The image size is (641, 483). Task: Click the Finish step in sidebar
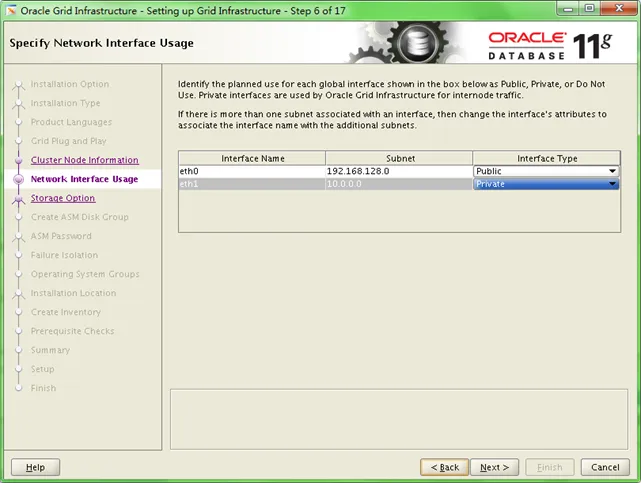point(43,388)
